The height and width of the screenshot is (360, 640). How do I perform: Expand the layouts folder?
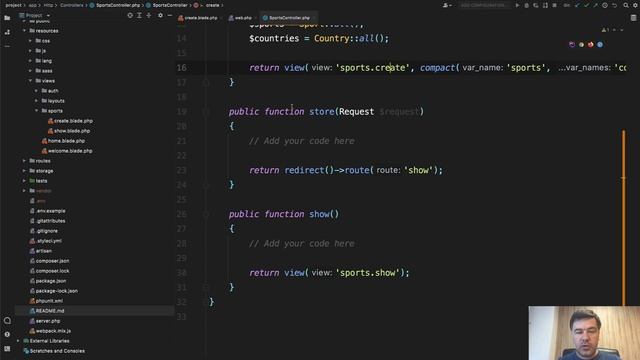(36, 101)
